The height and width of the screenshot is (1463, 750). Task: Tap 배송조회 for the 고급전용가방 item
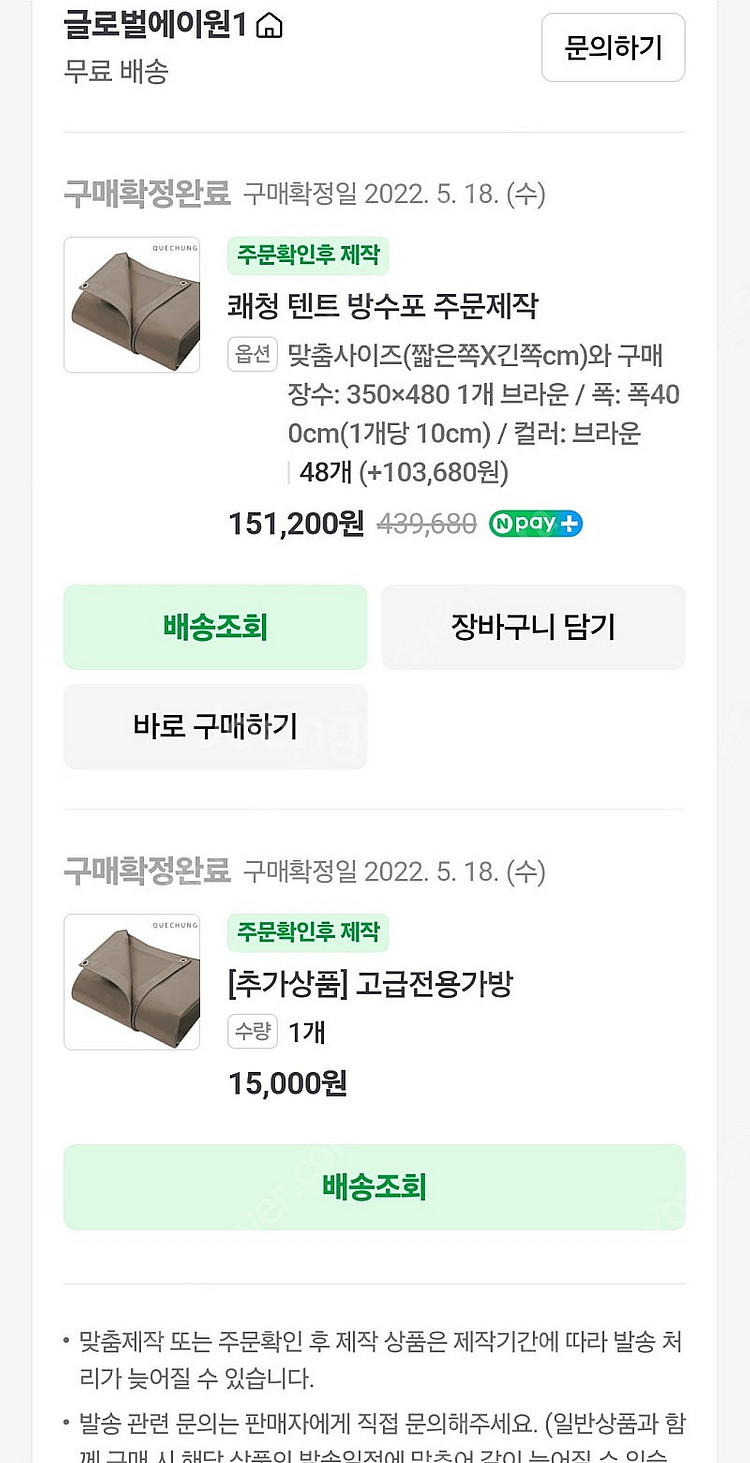(374, 1187)
